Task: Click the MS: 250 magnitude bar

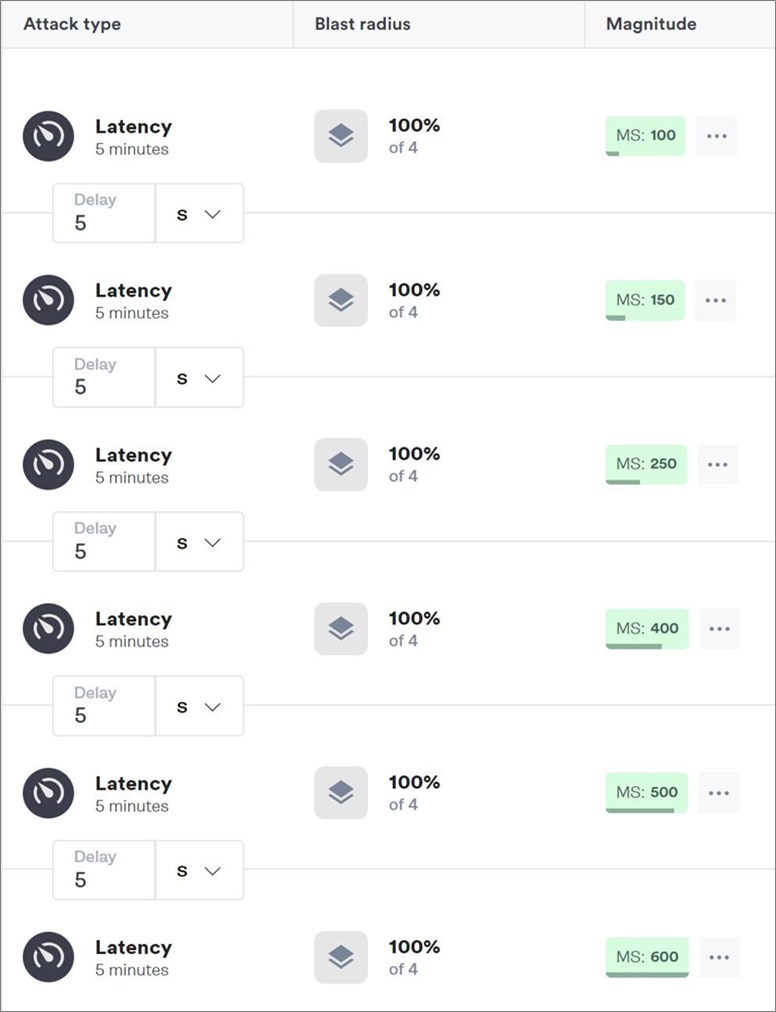Action: pos(646,465)
